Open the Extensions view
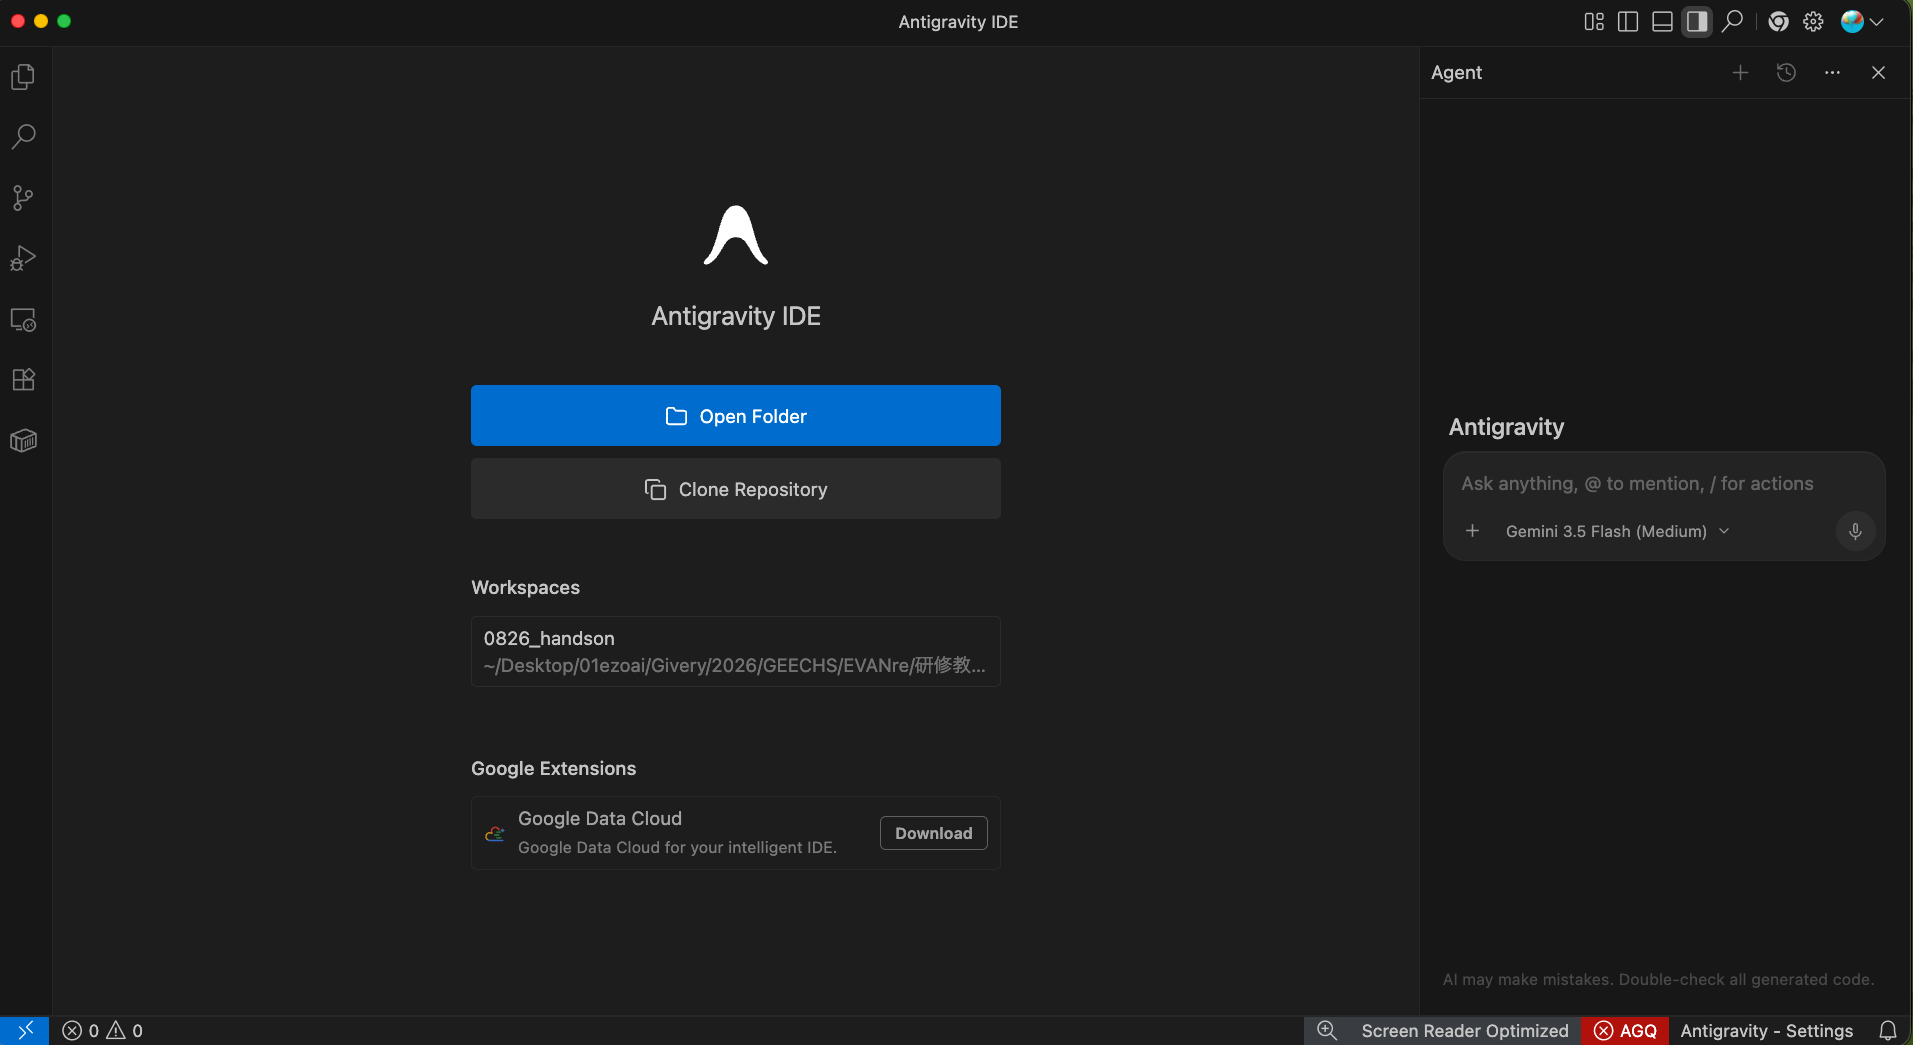 (x=24, y=380)
